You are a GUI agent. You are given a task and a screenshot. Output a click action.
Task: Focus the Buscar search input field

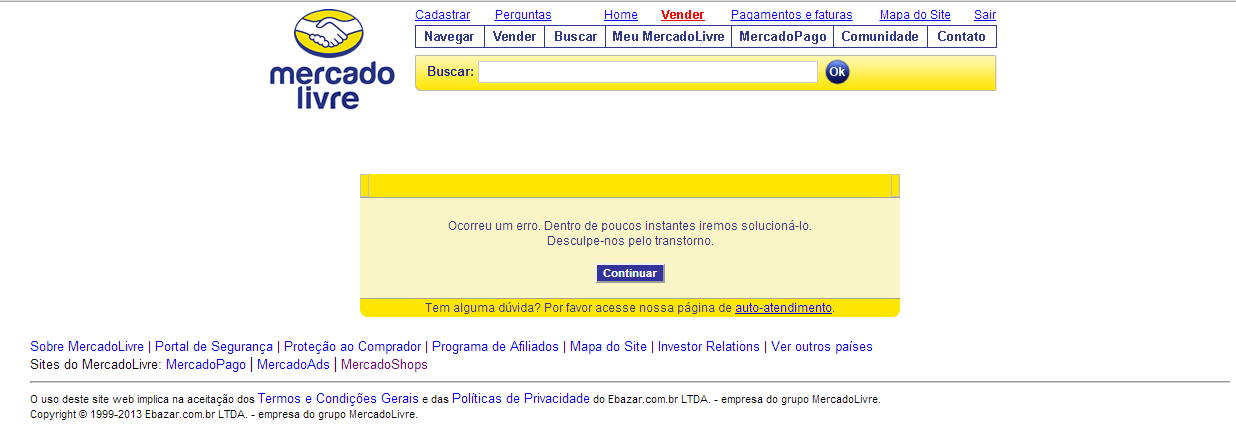click(648, 72)
